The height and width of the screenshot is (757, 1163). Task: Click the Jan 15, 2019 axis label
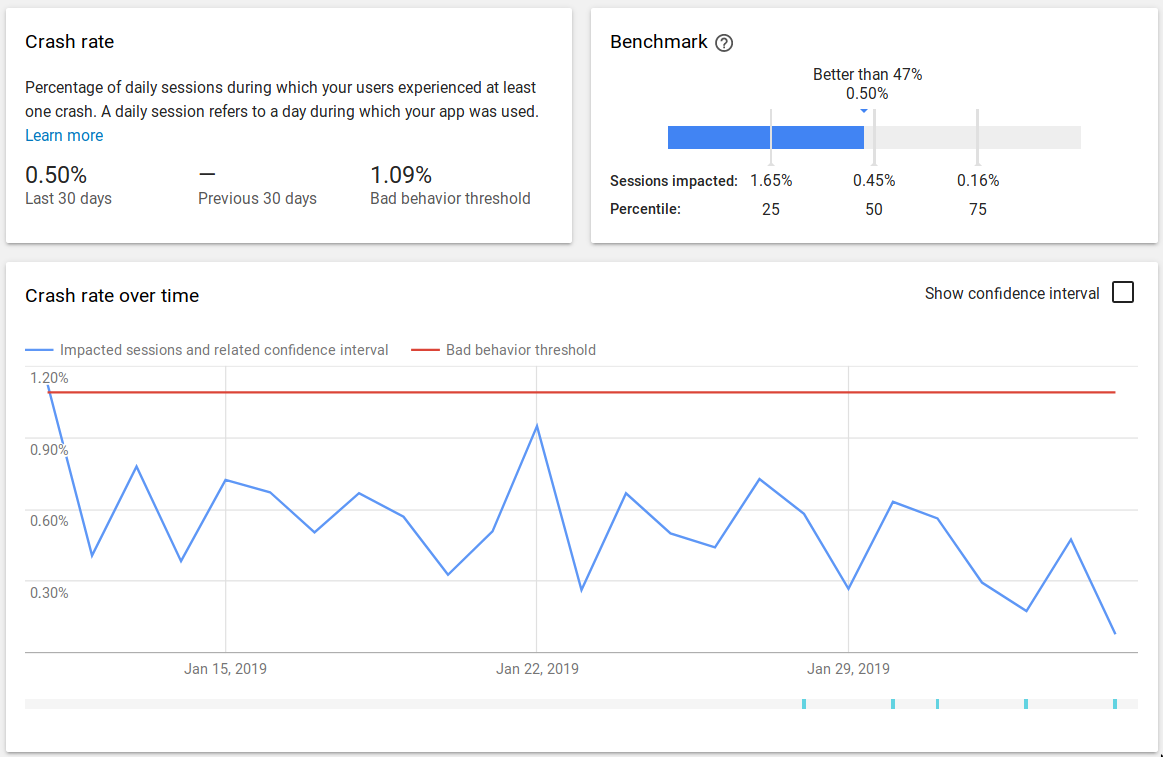tap(225, 669)
